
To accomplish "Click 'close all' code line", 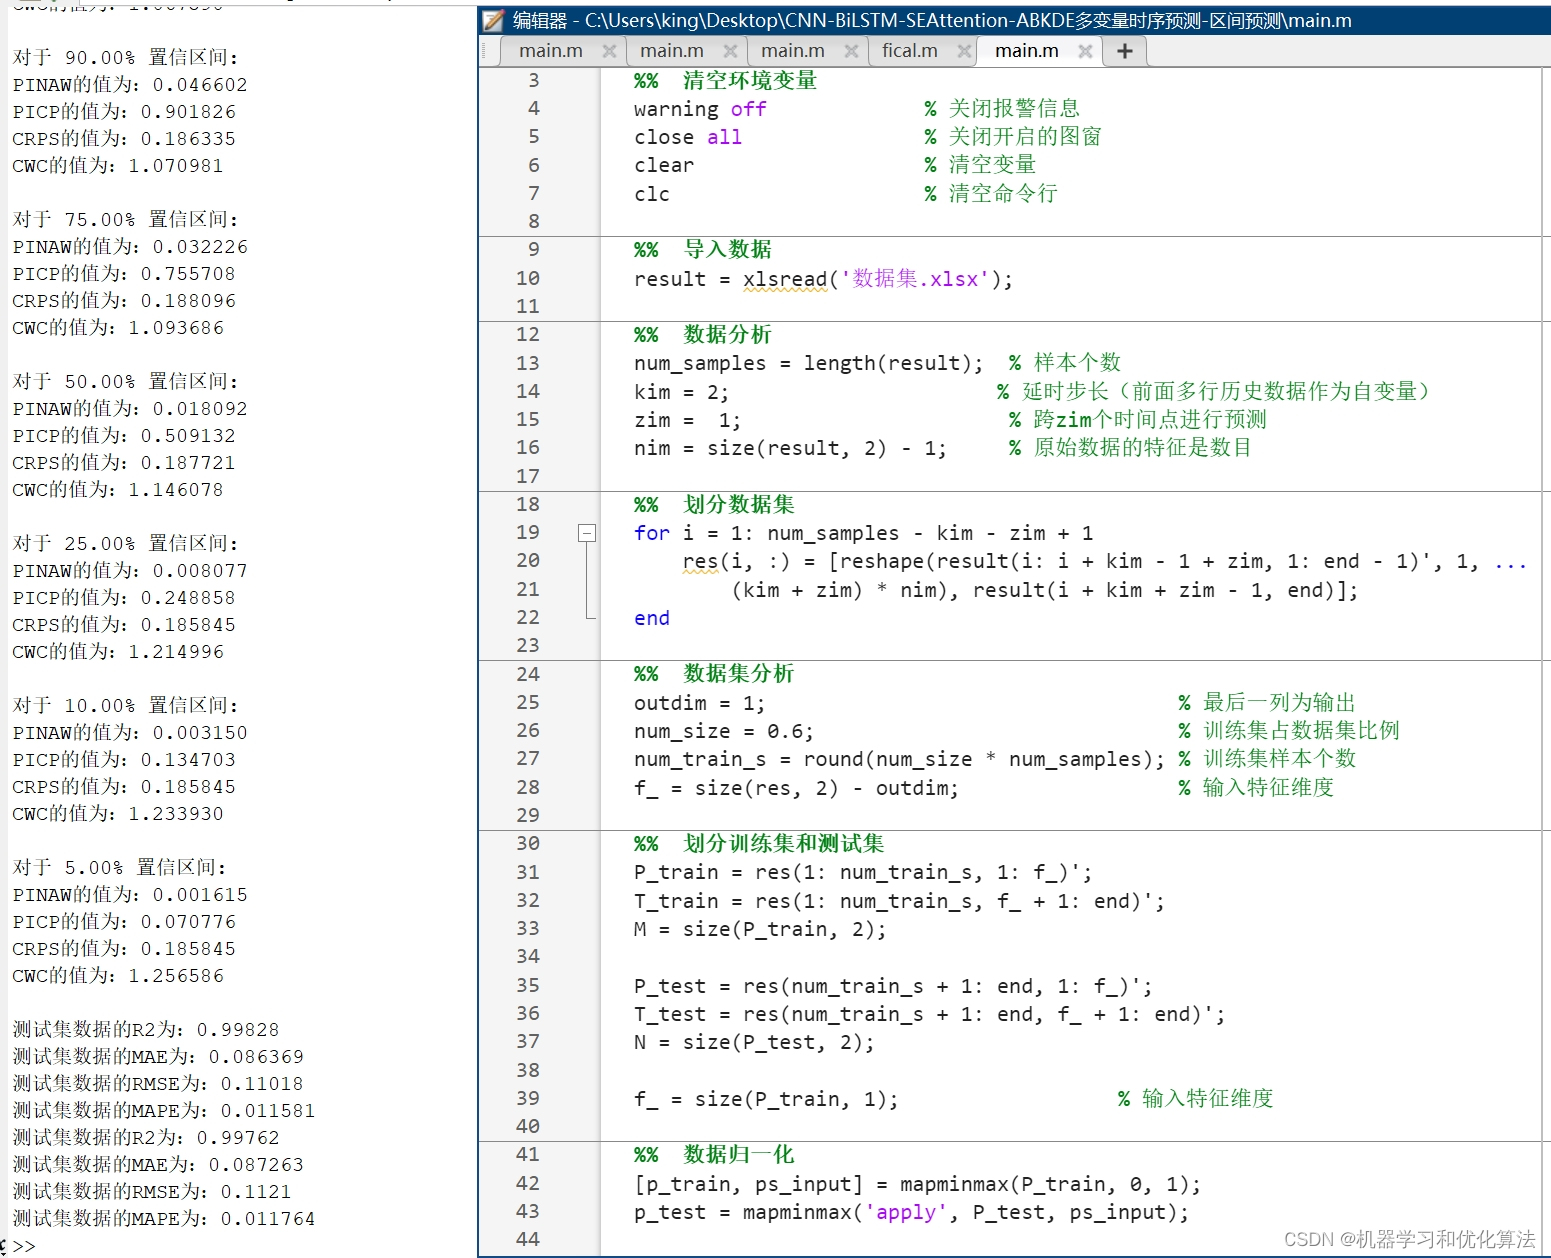I will point(688,137).
